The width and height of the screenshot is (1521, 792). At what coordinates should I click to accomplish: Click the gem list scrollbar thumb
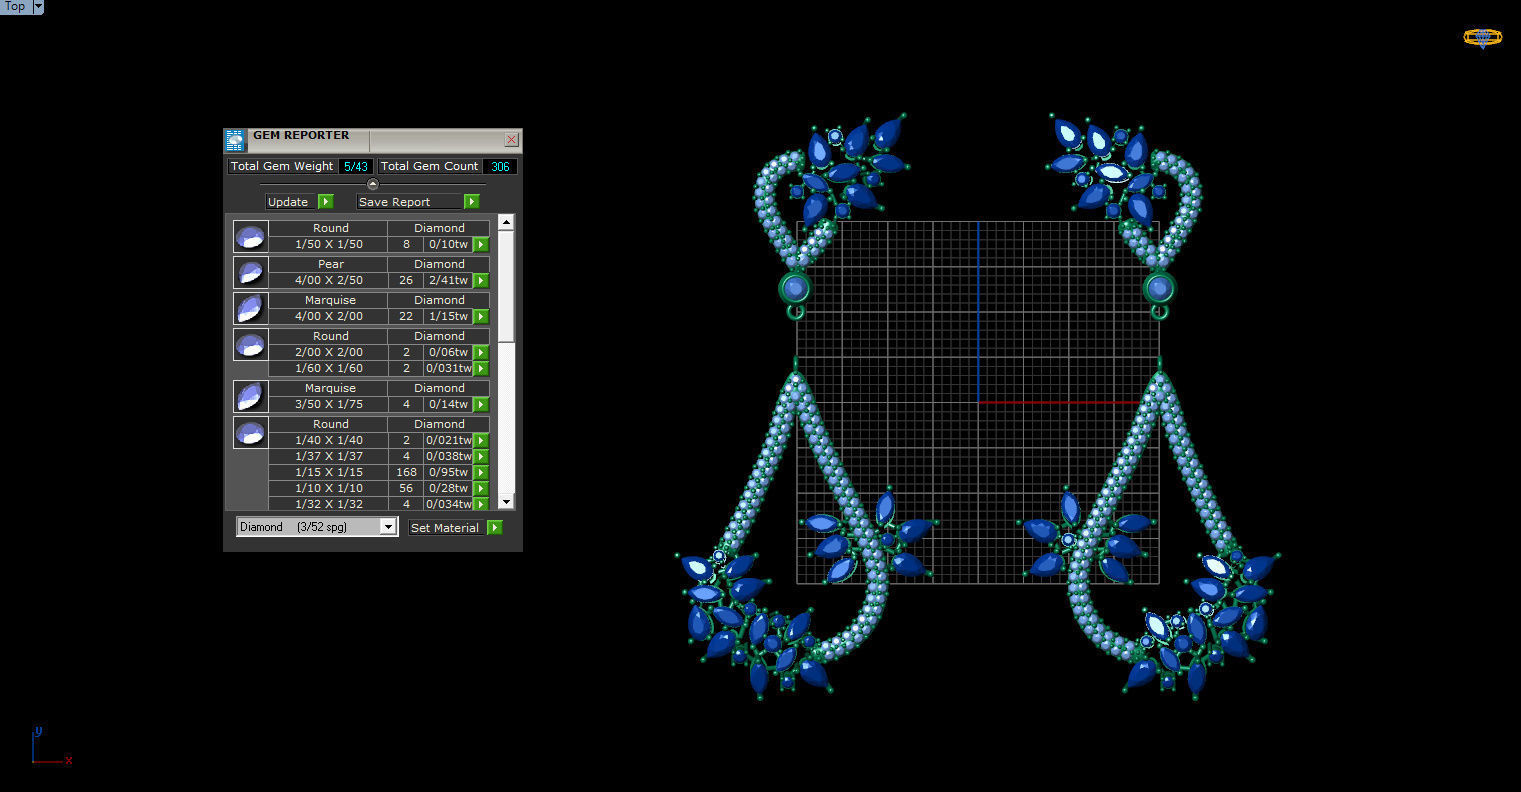click(x=506, y=286)
